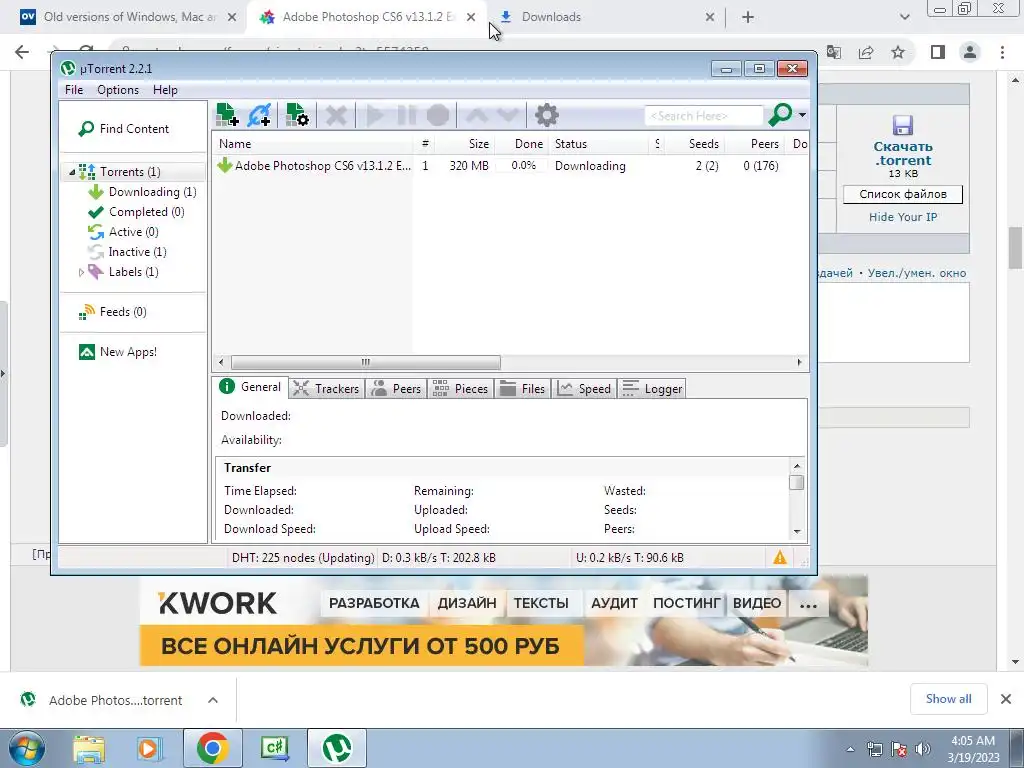Open Preferences with the gear icon
This screenshot has width=1024, height=768.
[x=547, y=116]
